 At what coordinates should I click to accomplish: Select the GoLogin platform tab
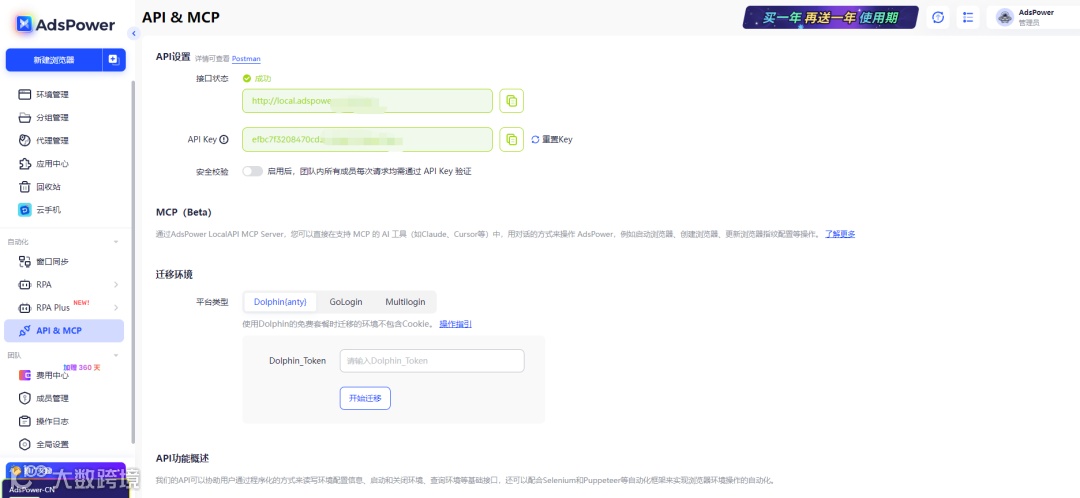click(346, 302)
